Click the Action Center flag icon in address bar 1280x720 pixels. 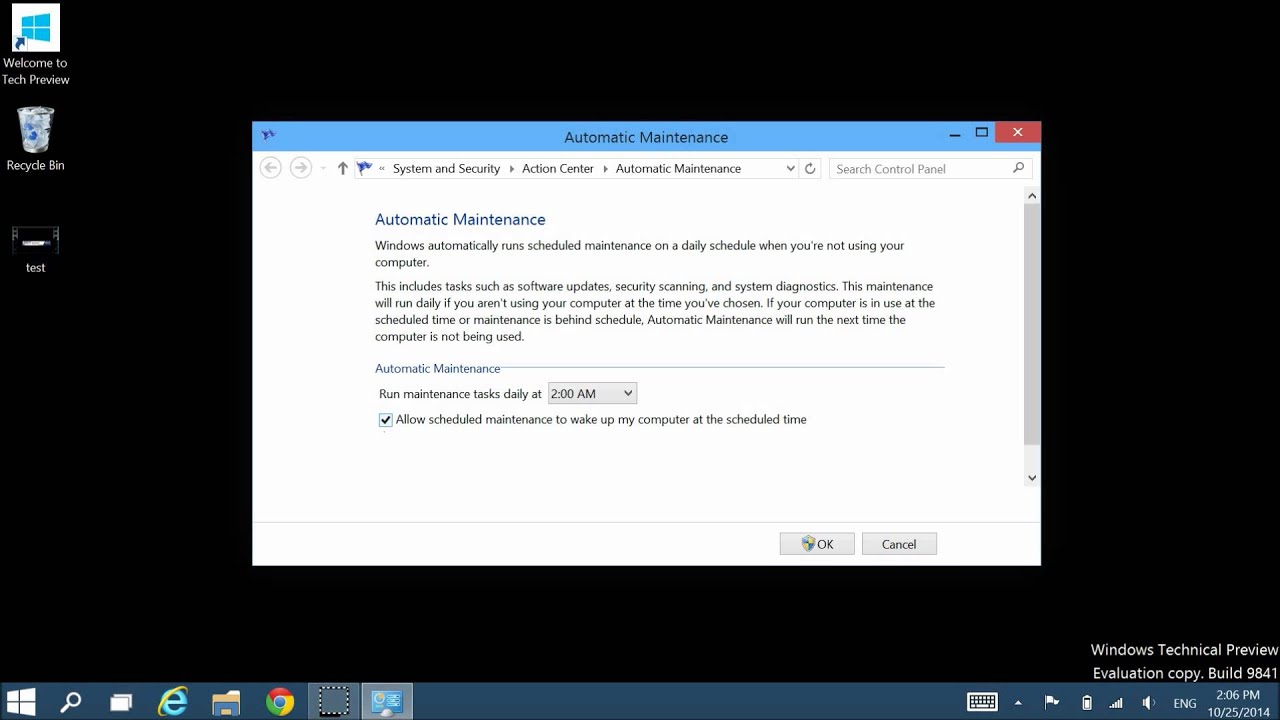(364, 168)
